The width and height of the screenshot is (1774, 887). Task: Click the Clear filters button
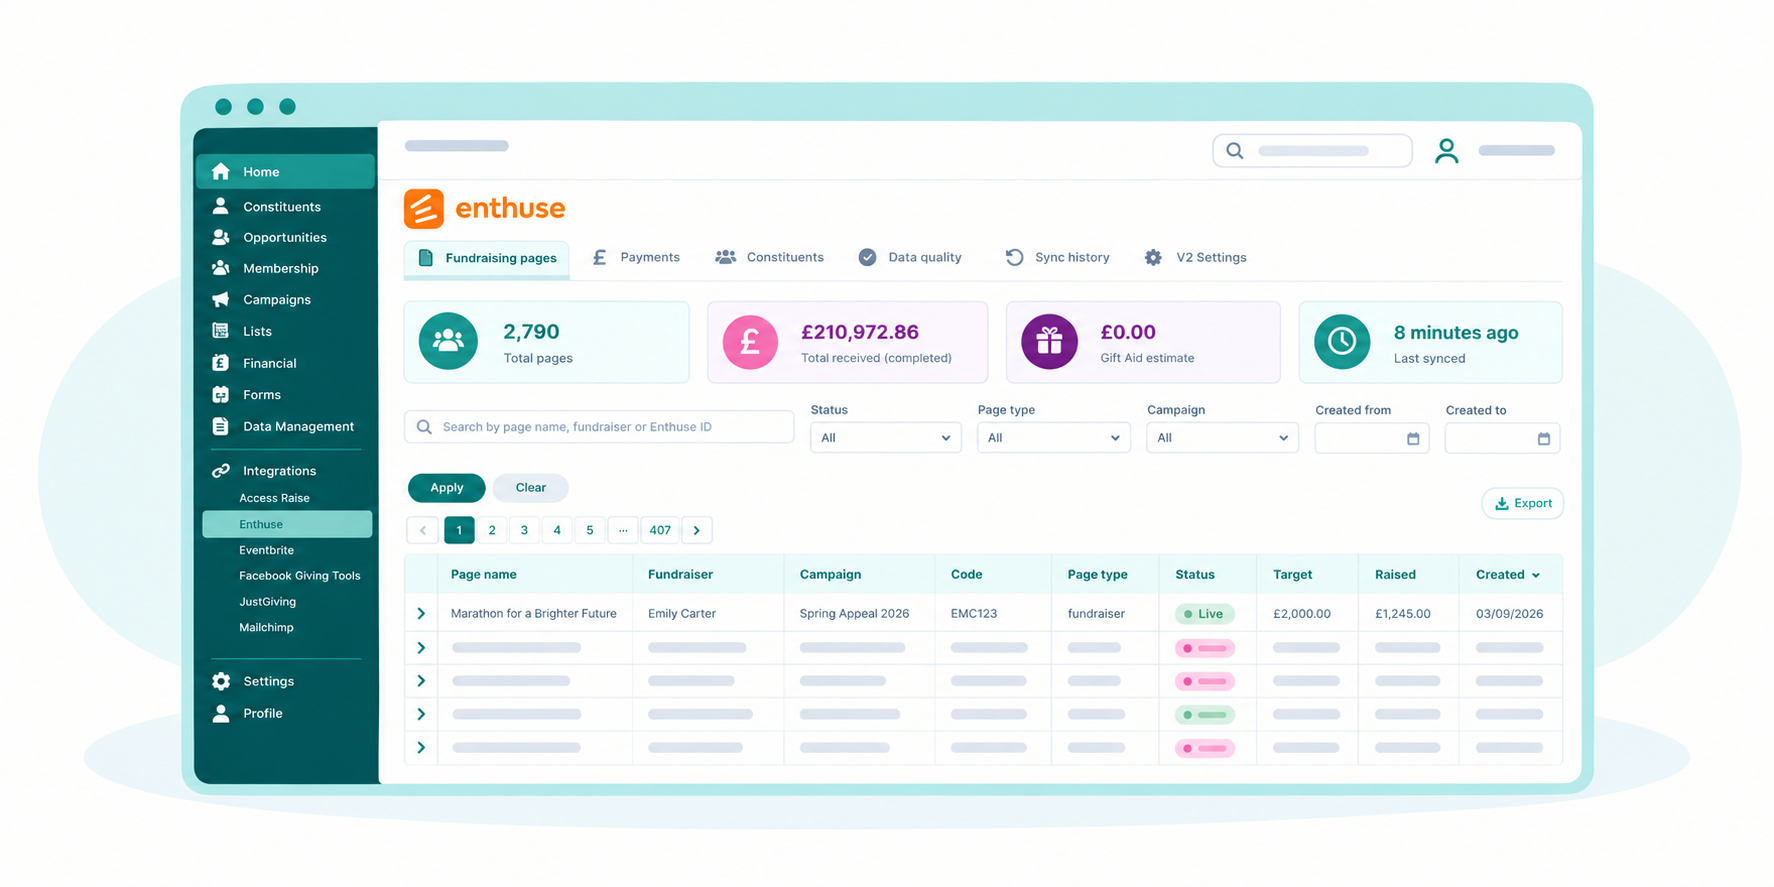pos(530,488)
